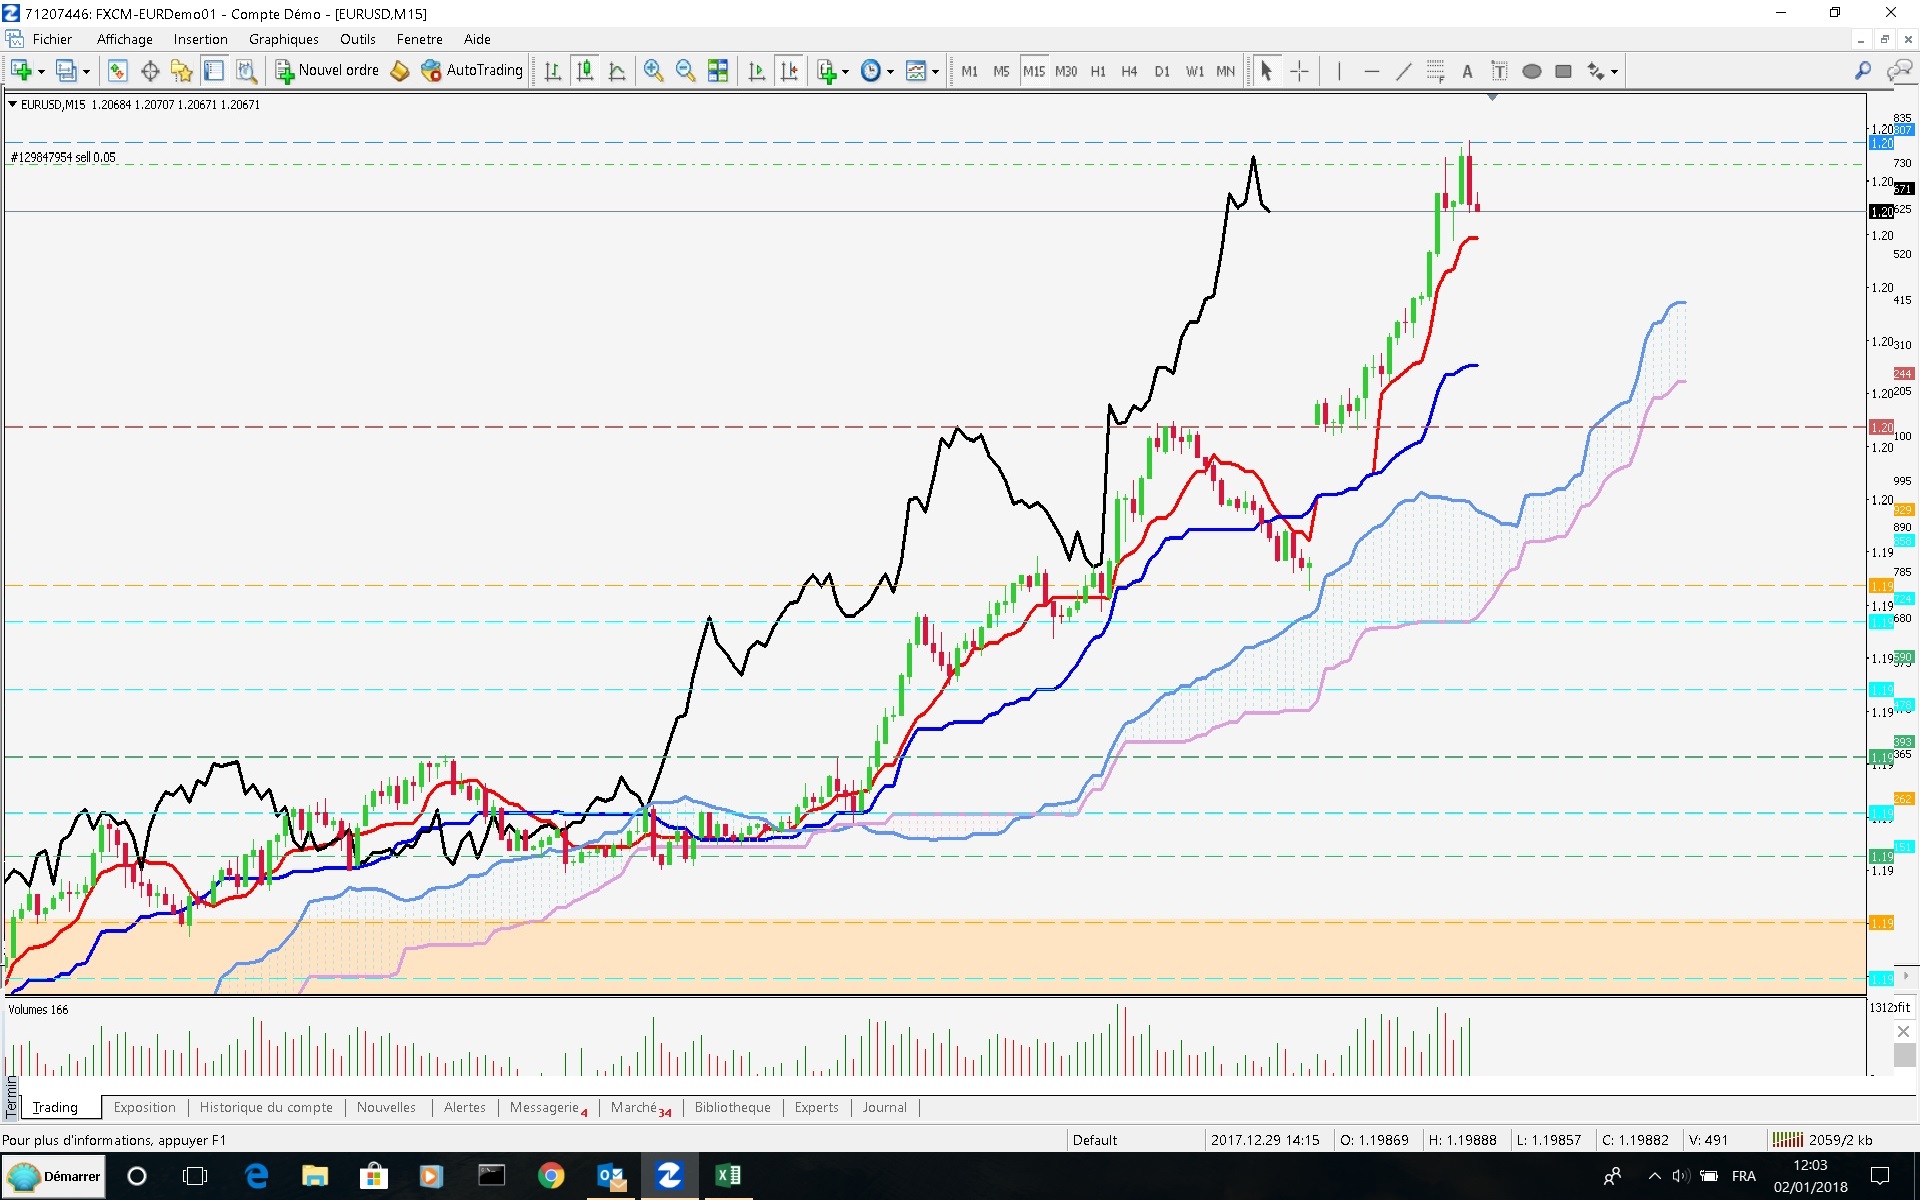Viewport: 1920px width, 1200px height.
Task: Switch to the Journal tab
Action: click(x=885, y=1107)
